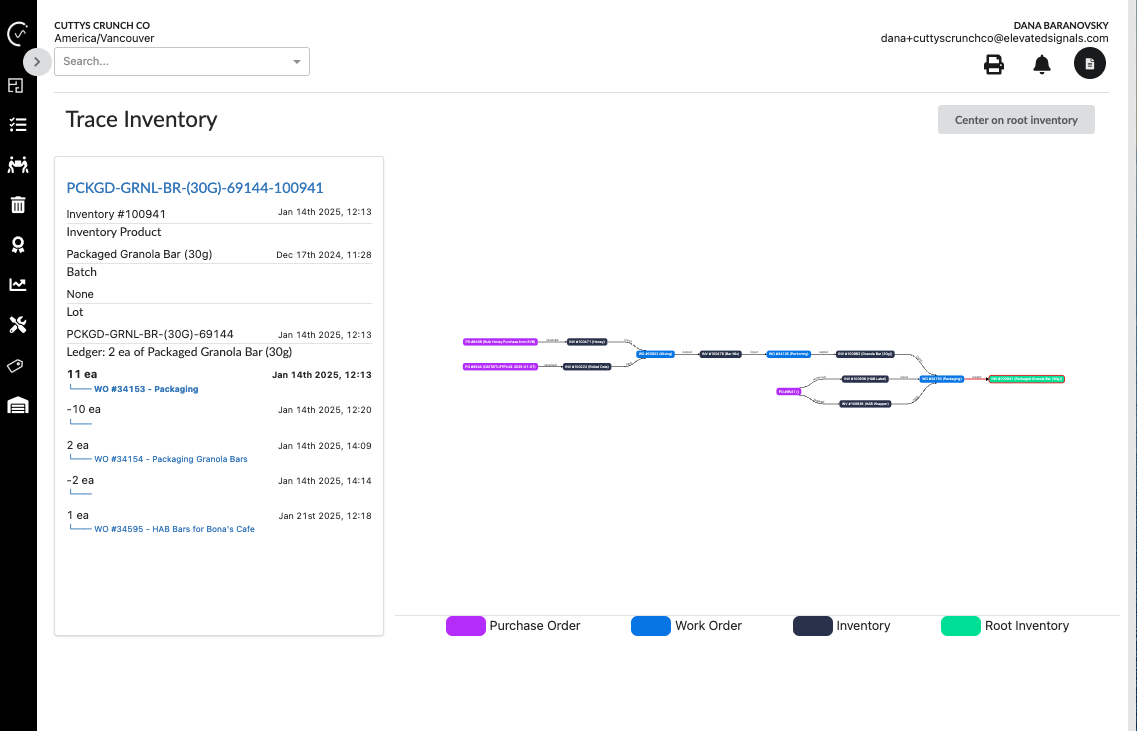Viewport: 1137px width, 731px height.
Task: Click the Center on root inventory button
Action: point(1016,119)
